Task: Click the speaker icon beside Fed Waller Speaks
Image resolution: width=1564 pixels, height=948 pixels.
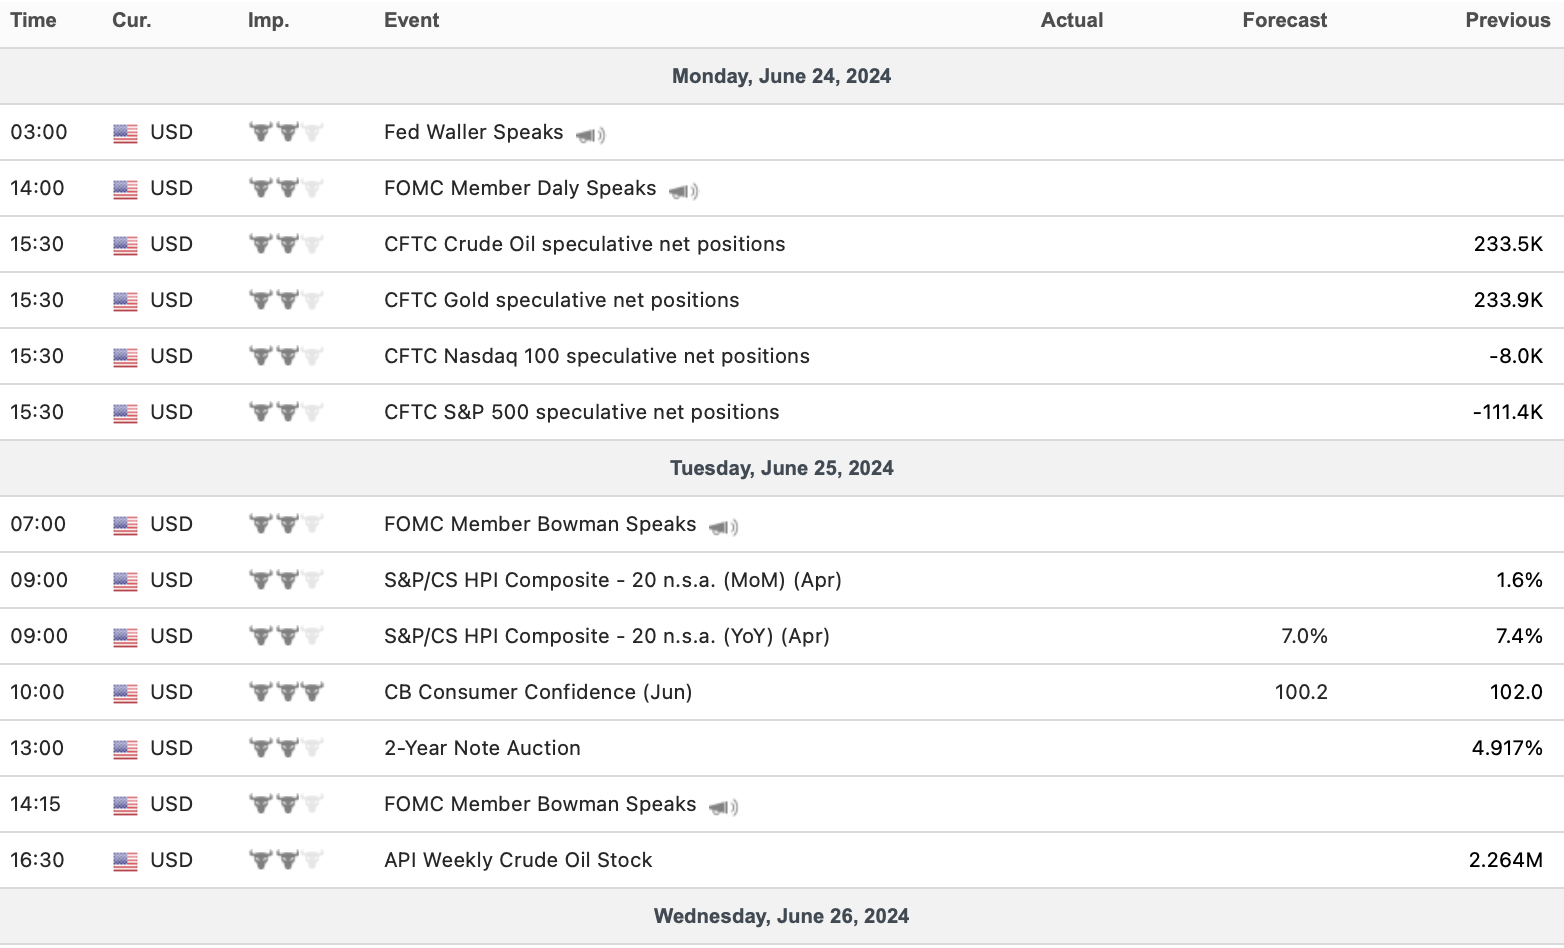Action: [x=590, y=134]
